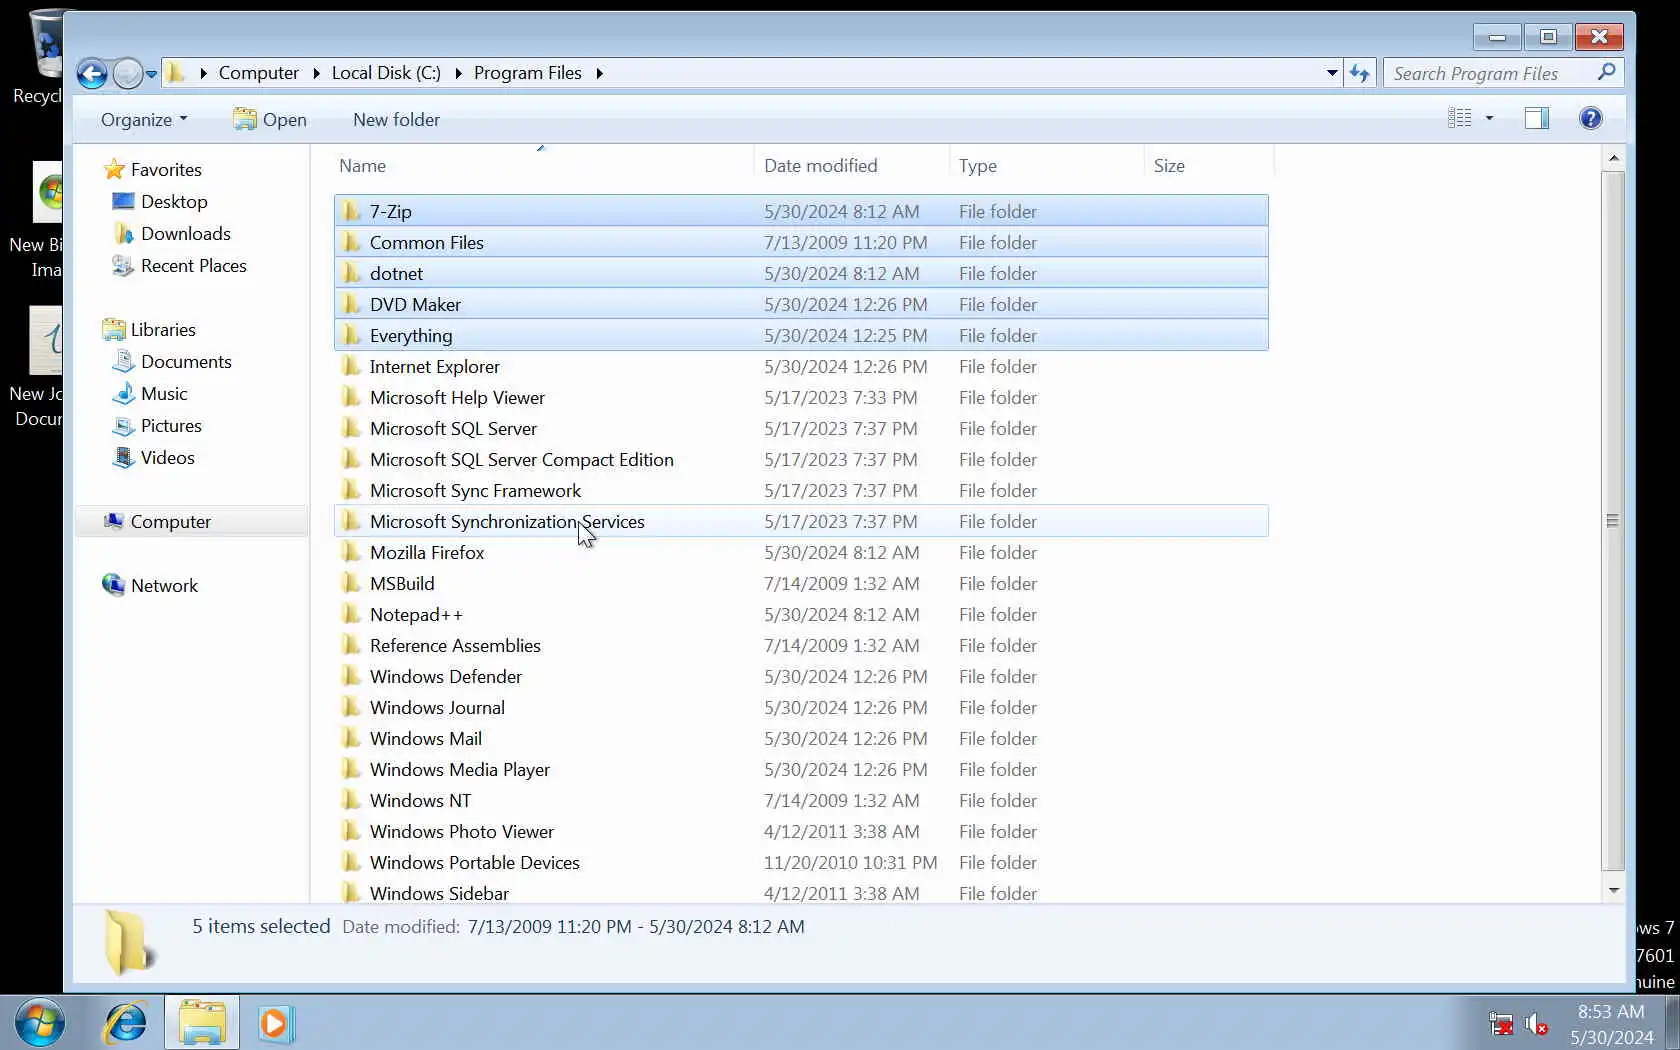This screenshot has height=1050, width=1680.
Task: Select the Windows Media Player folder
Action: coord(459,769)
